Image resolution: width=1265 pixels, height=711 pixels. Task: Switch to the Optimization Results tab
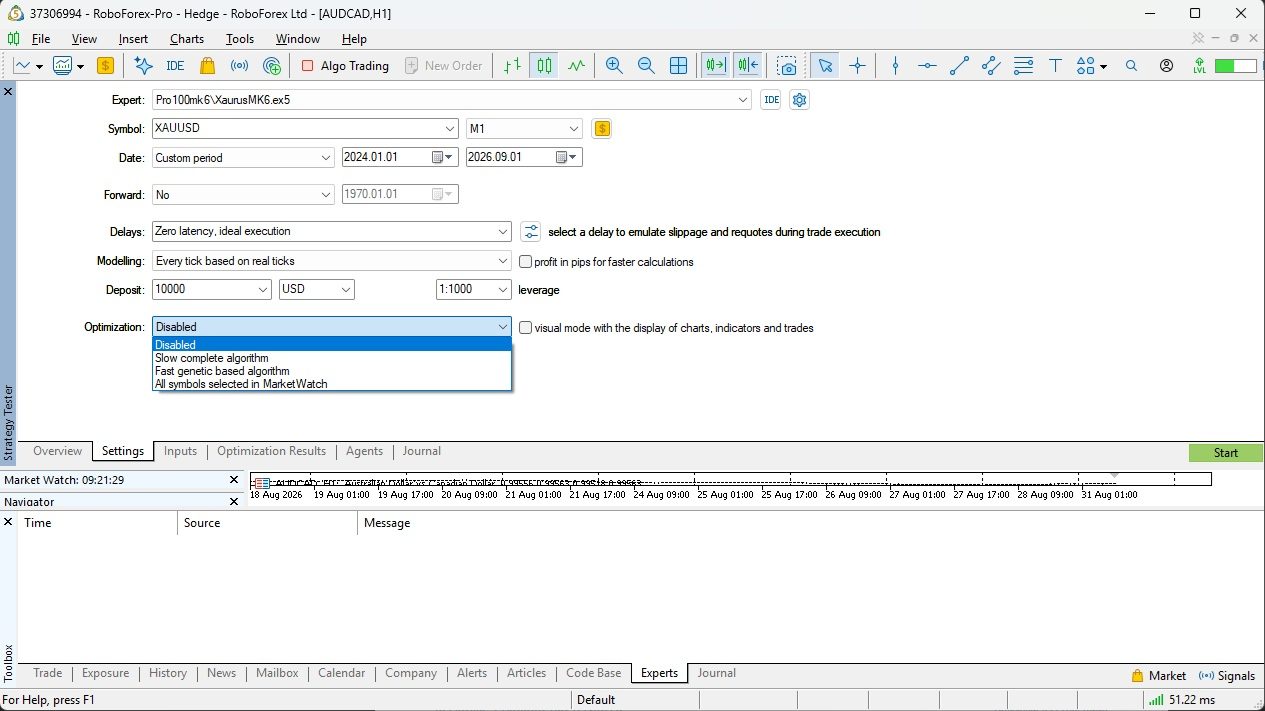pos(272,452)
